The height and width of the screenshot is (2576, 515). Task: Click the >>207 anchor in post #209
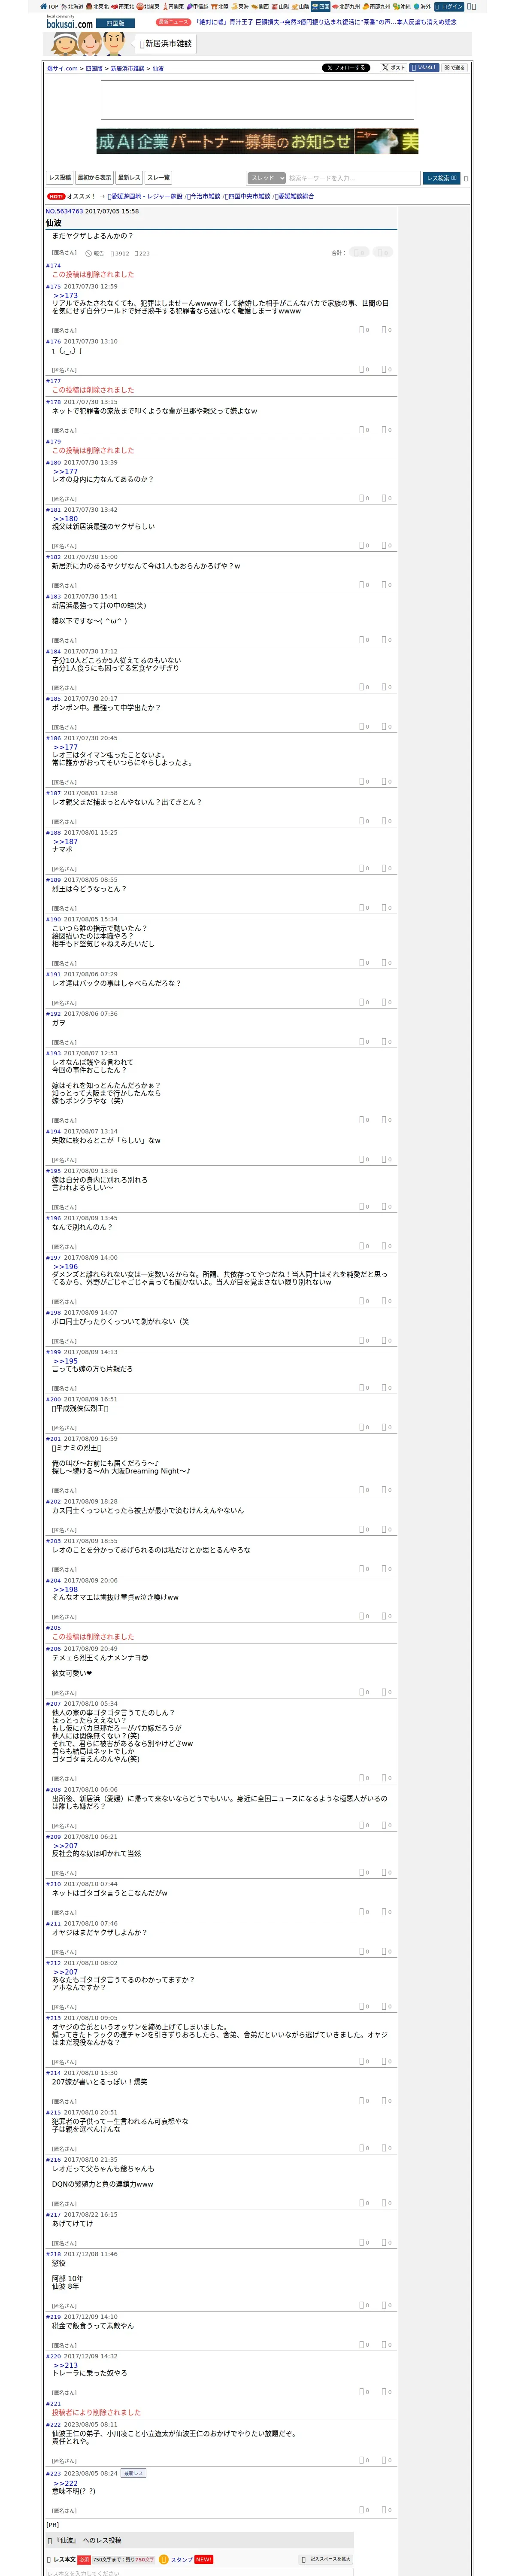(x=65, y=1846)
